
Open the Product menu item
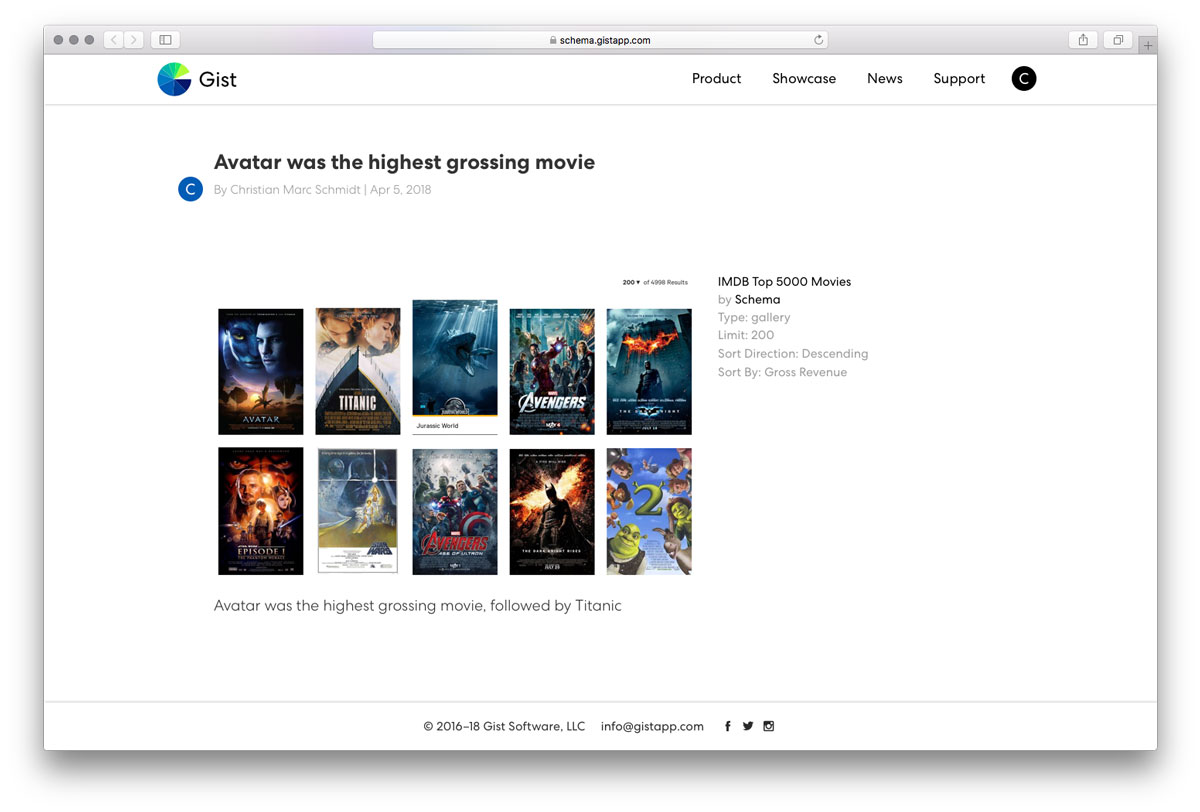(716, 78)
